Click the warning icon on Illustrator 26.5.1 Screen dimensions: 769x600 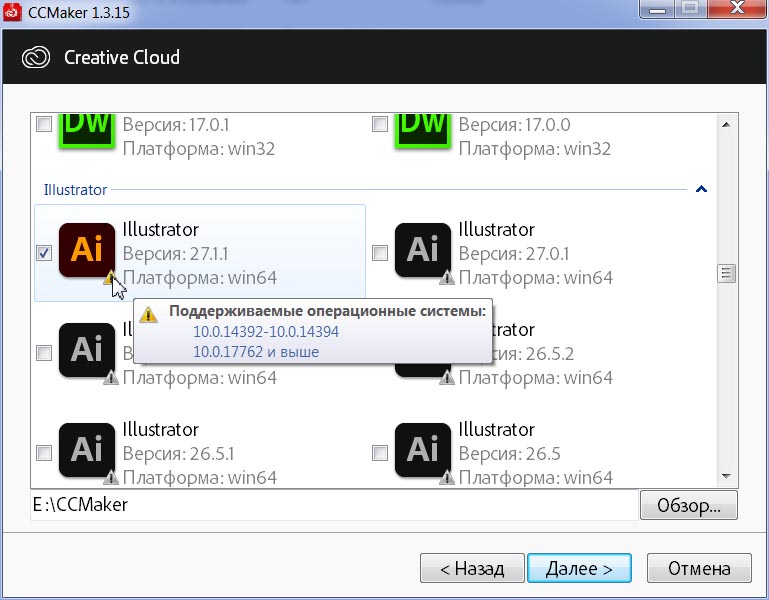(111, 478)
